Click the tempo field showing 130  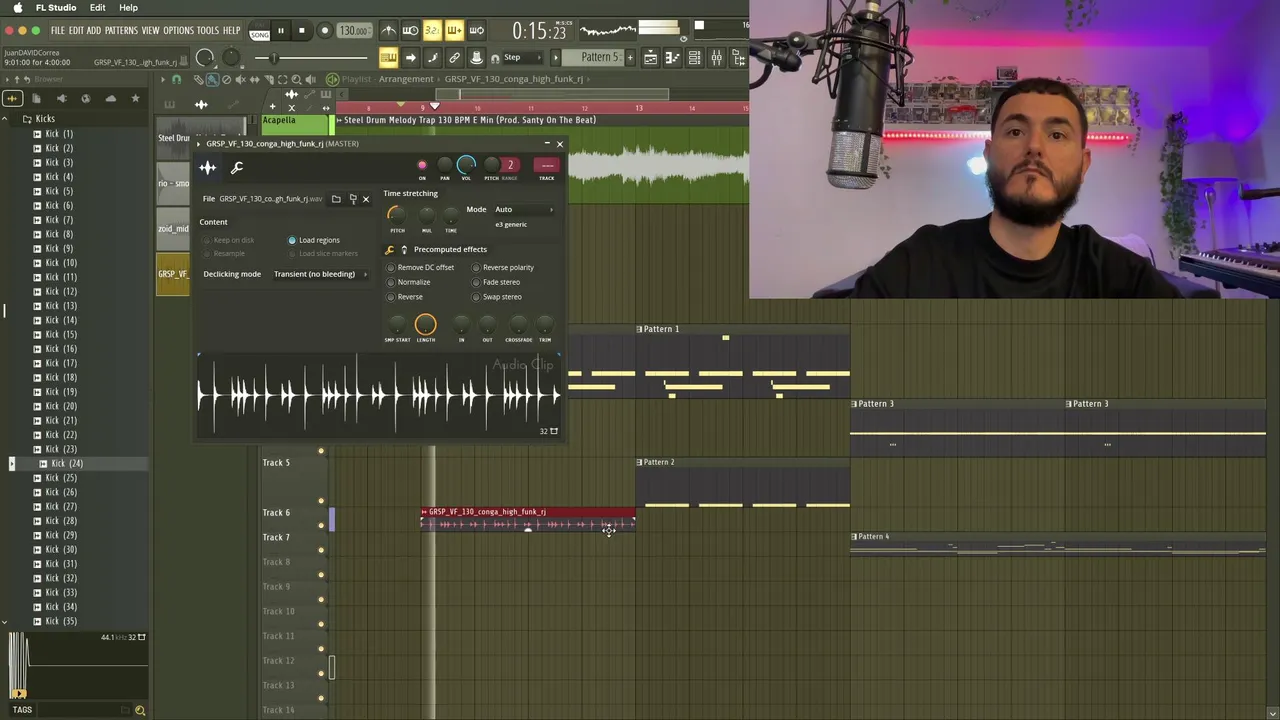(x=354, y=31)
